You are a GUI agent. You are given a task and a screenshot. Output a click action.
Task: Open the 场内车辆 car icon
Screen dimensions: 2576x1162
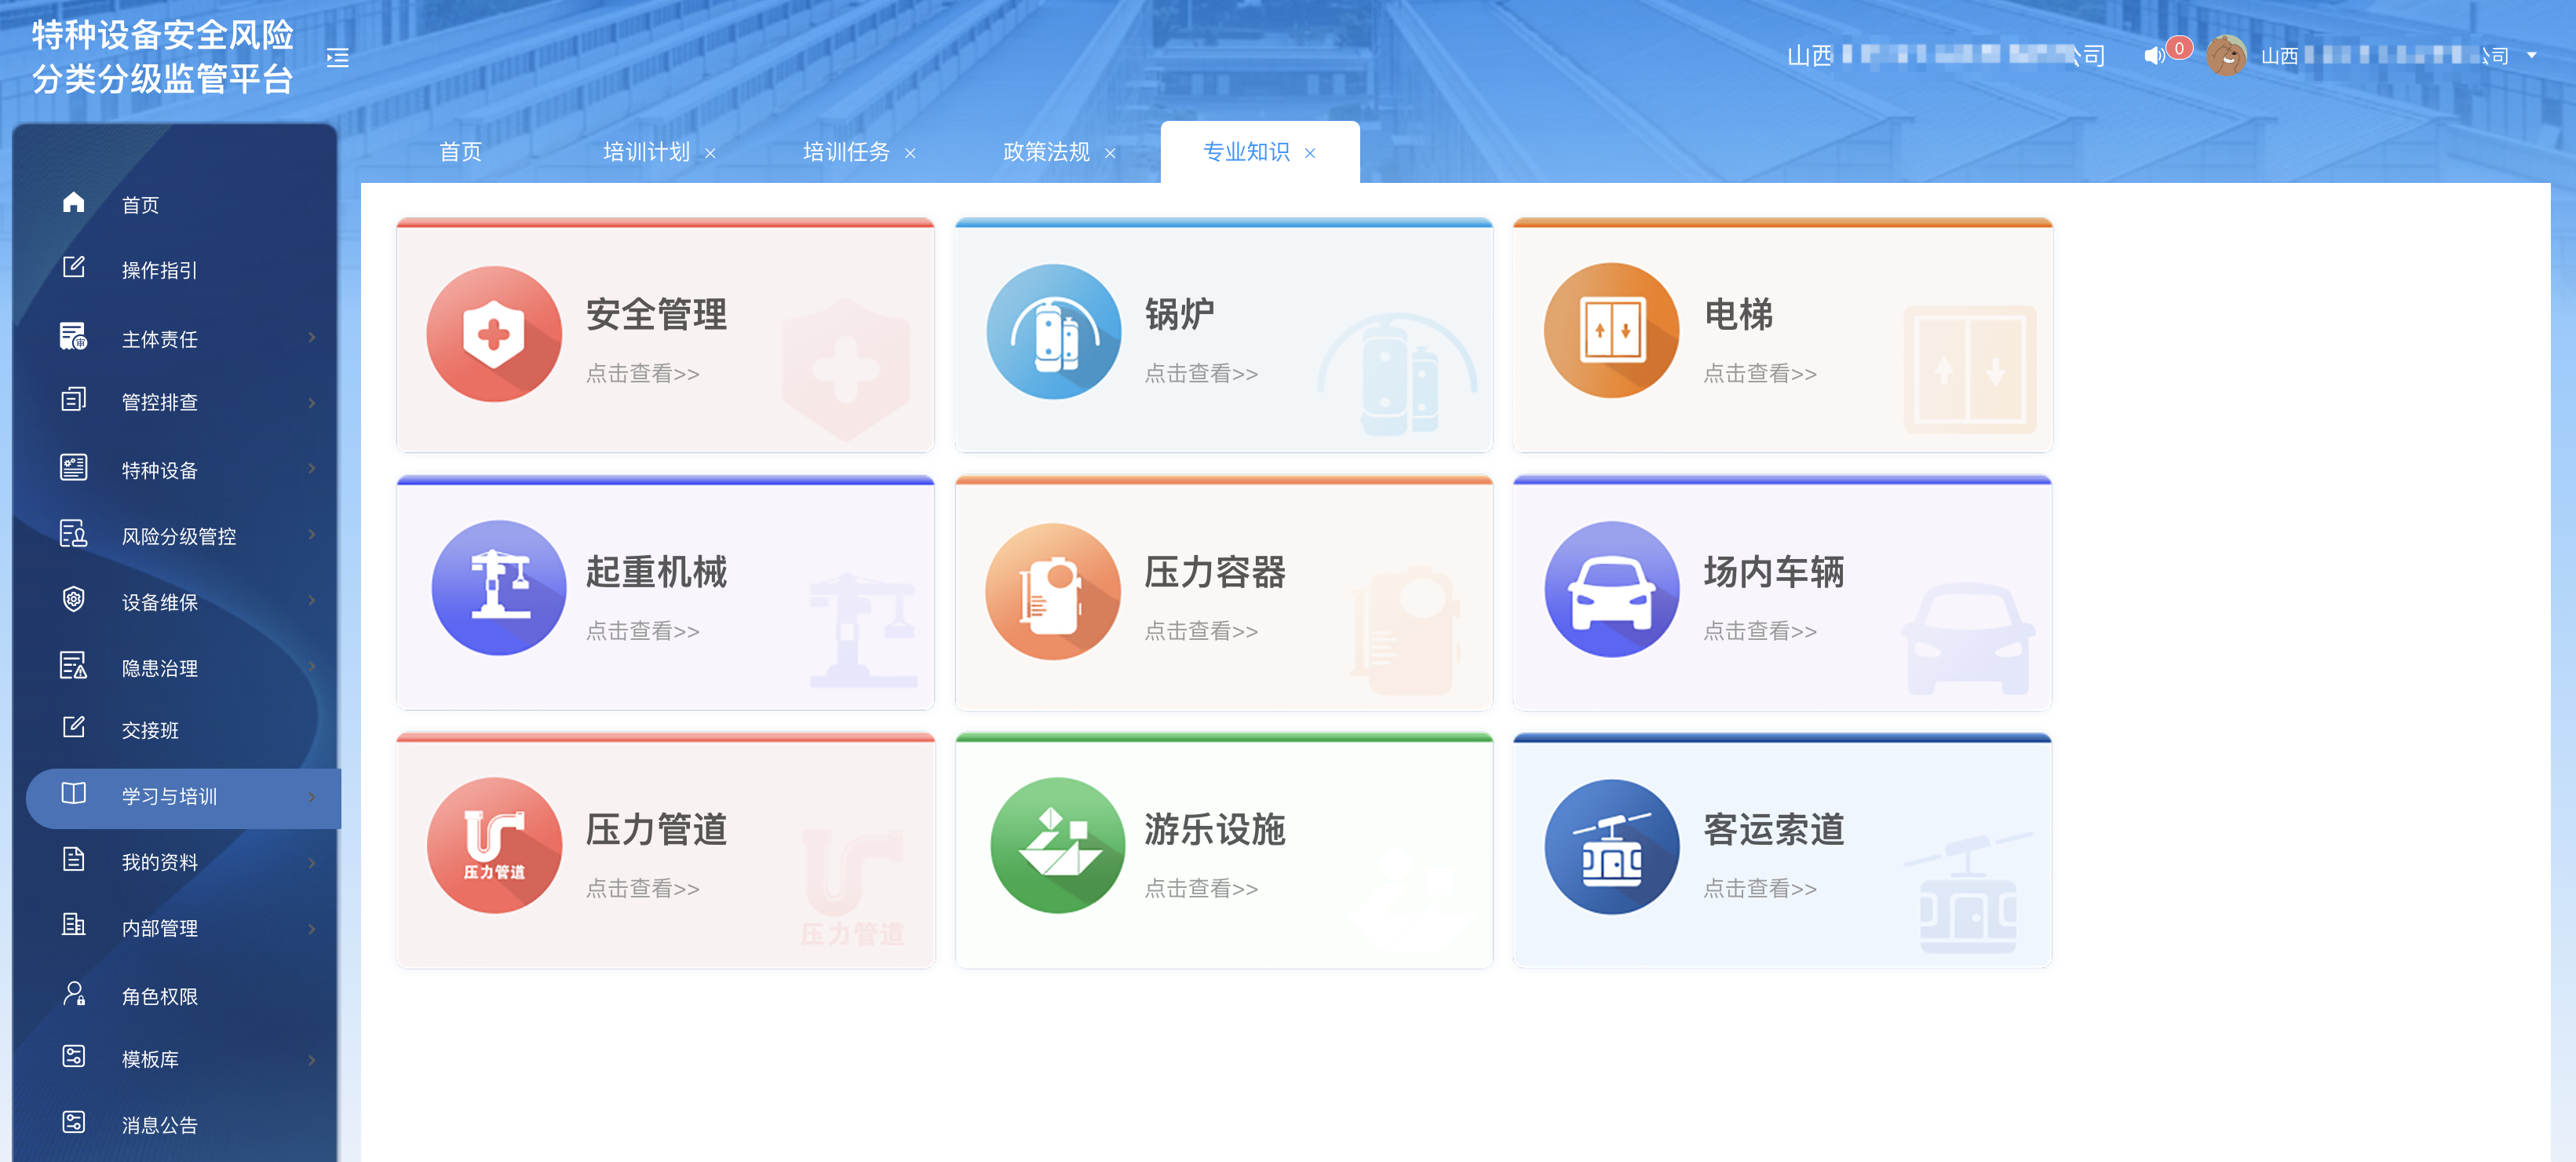(x=1611, y=589)
